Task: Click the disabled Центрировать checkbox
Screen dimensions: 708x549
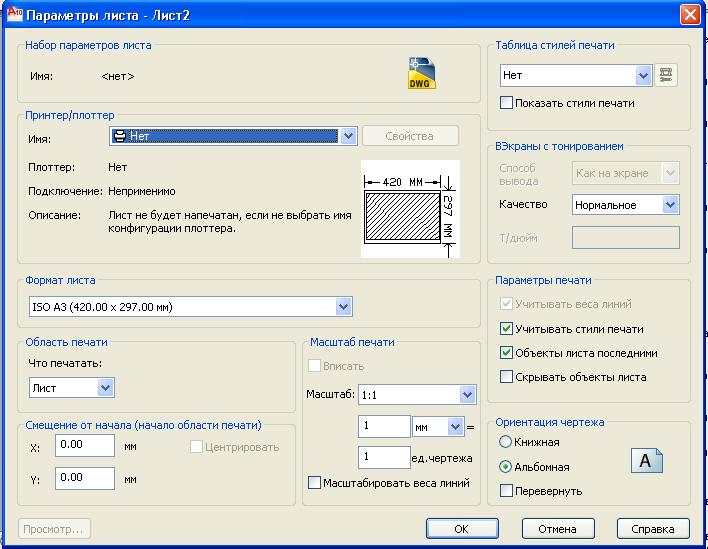Action: click(x=196, y=447)
